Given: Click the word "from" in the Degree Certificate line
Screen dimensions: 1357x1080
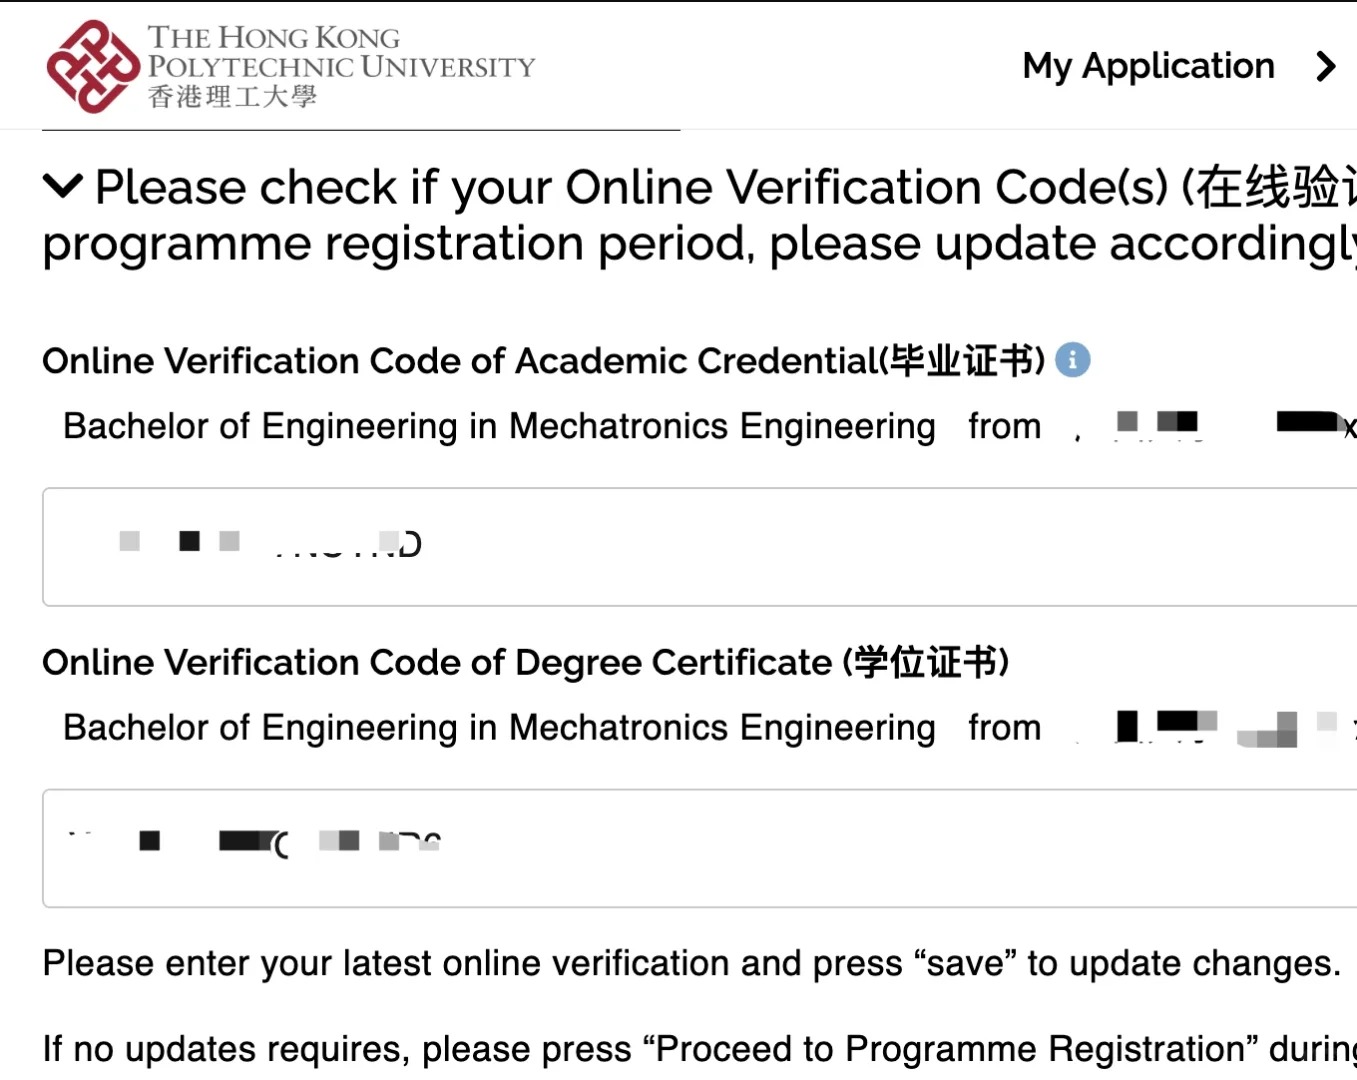Looking at the screenshot, I should 1004,728.
